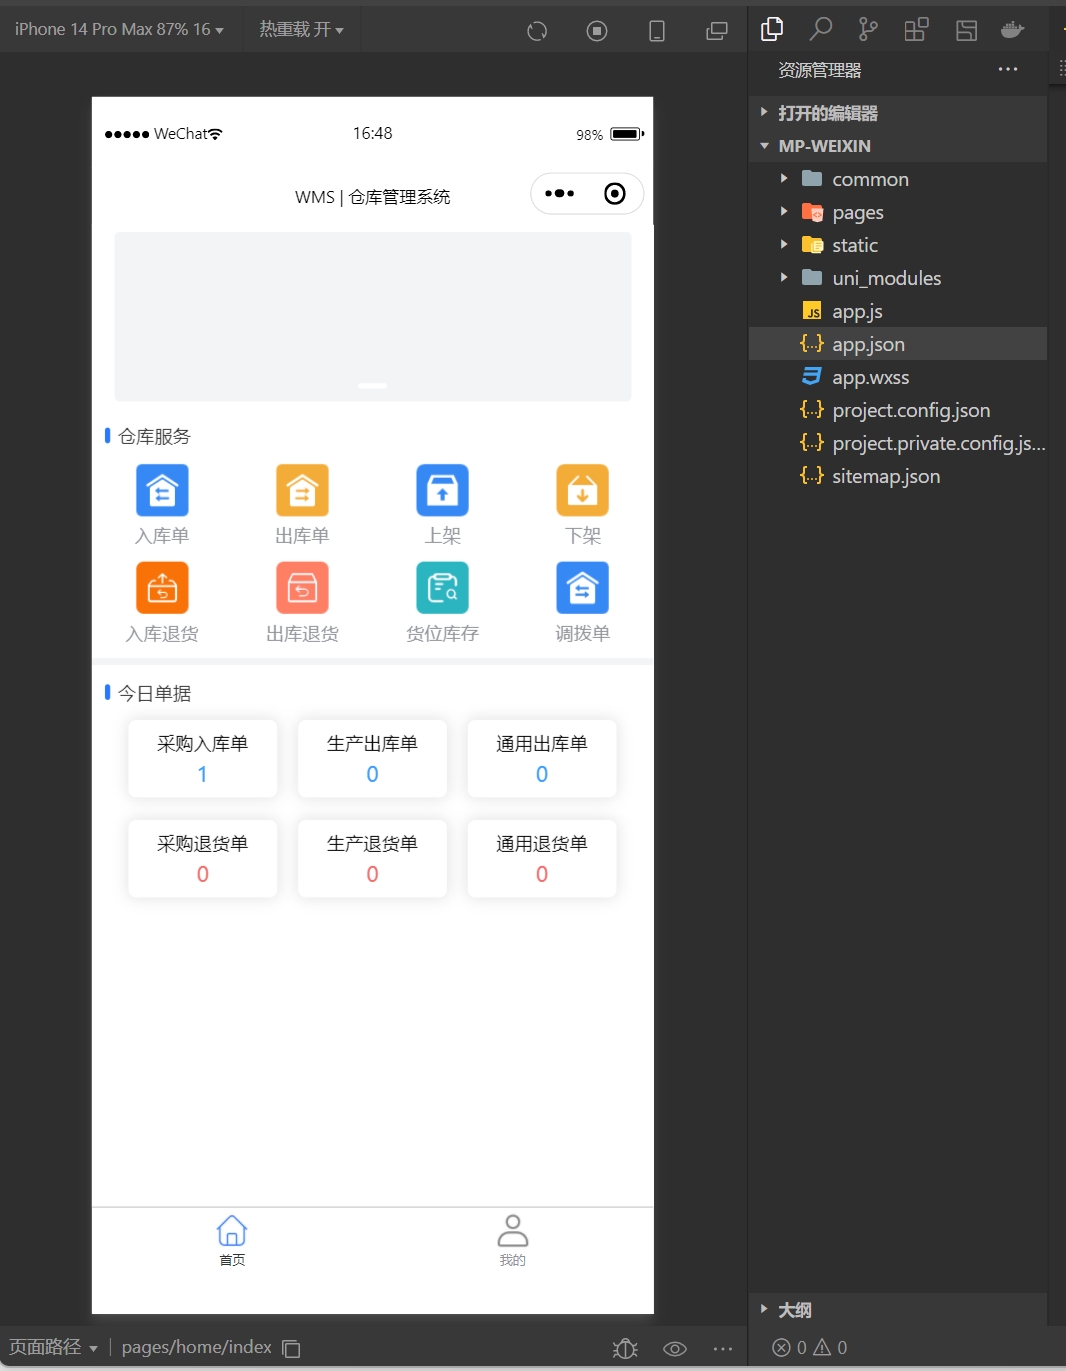The height and width of the screenshot is (1371, 1066).
Task: Open the 货位库存 inventory icon
Action: (x=442, y=588)
